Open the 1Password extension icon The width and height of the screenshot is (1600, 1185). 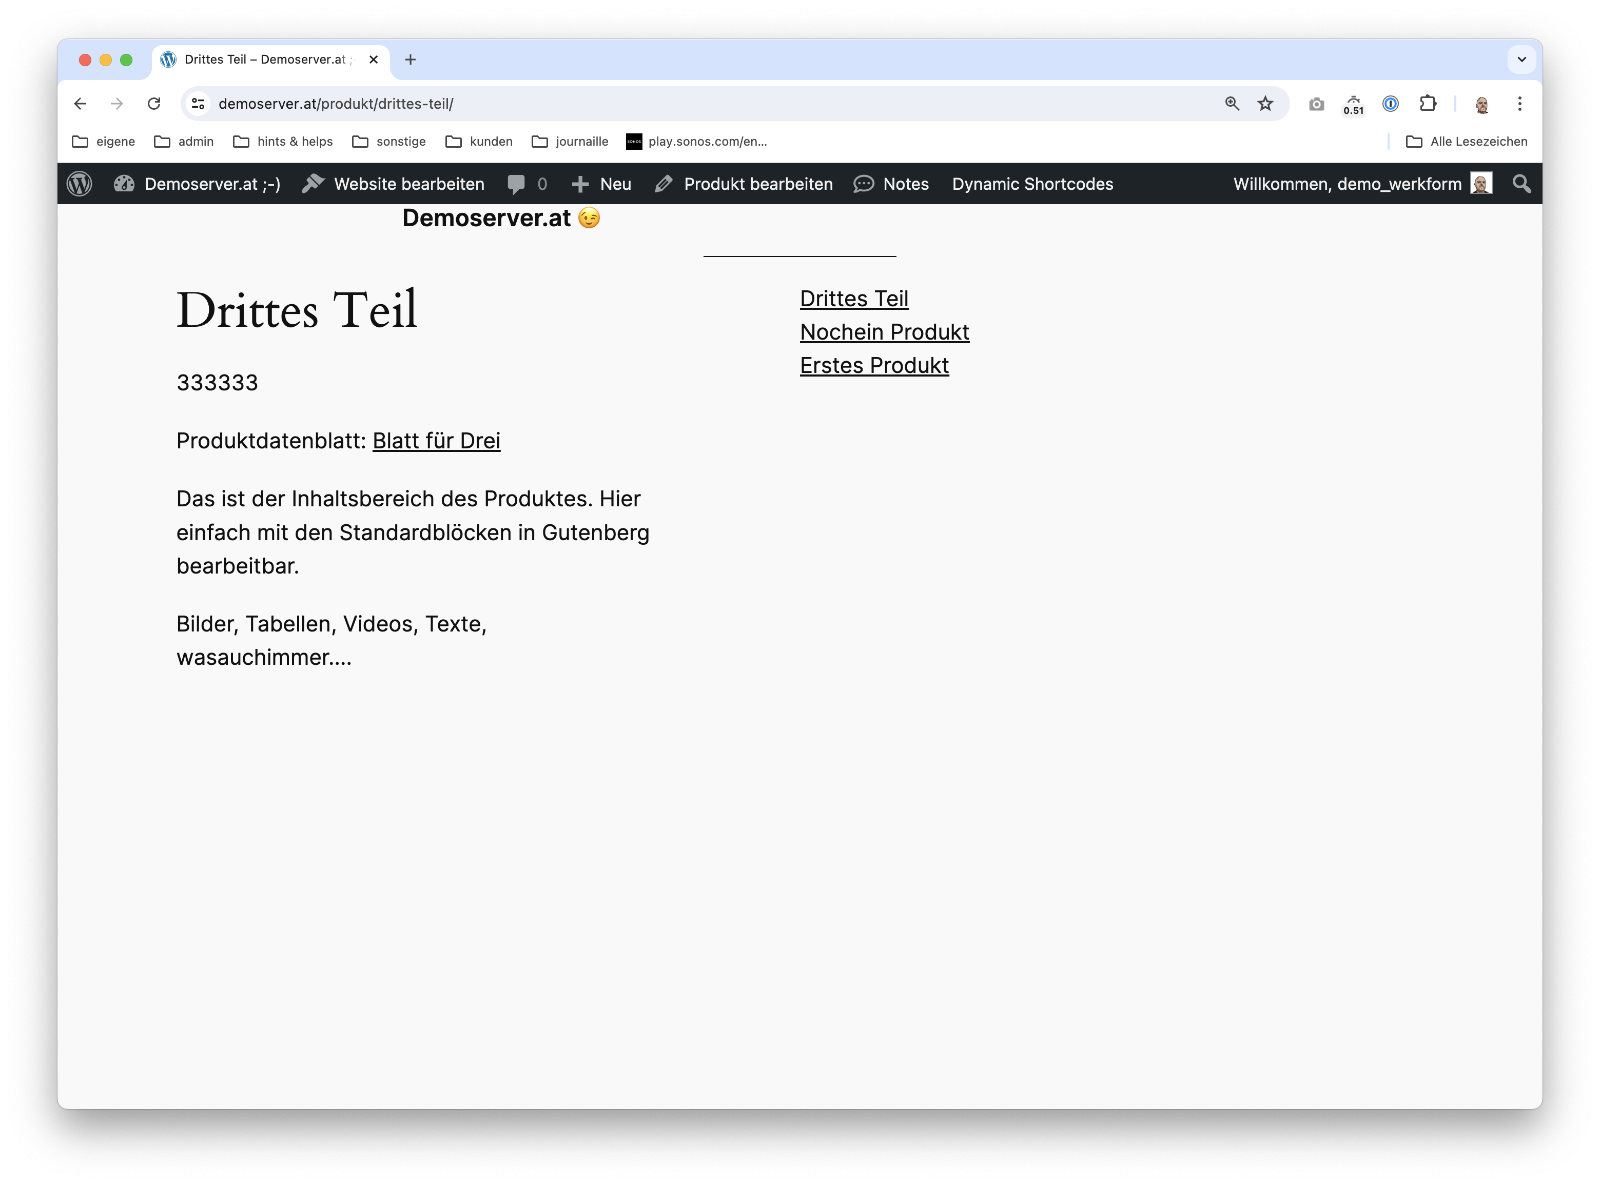pos(1390,104)
